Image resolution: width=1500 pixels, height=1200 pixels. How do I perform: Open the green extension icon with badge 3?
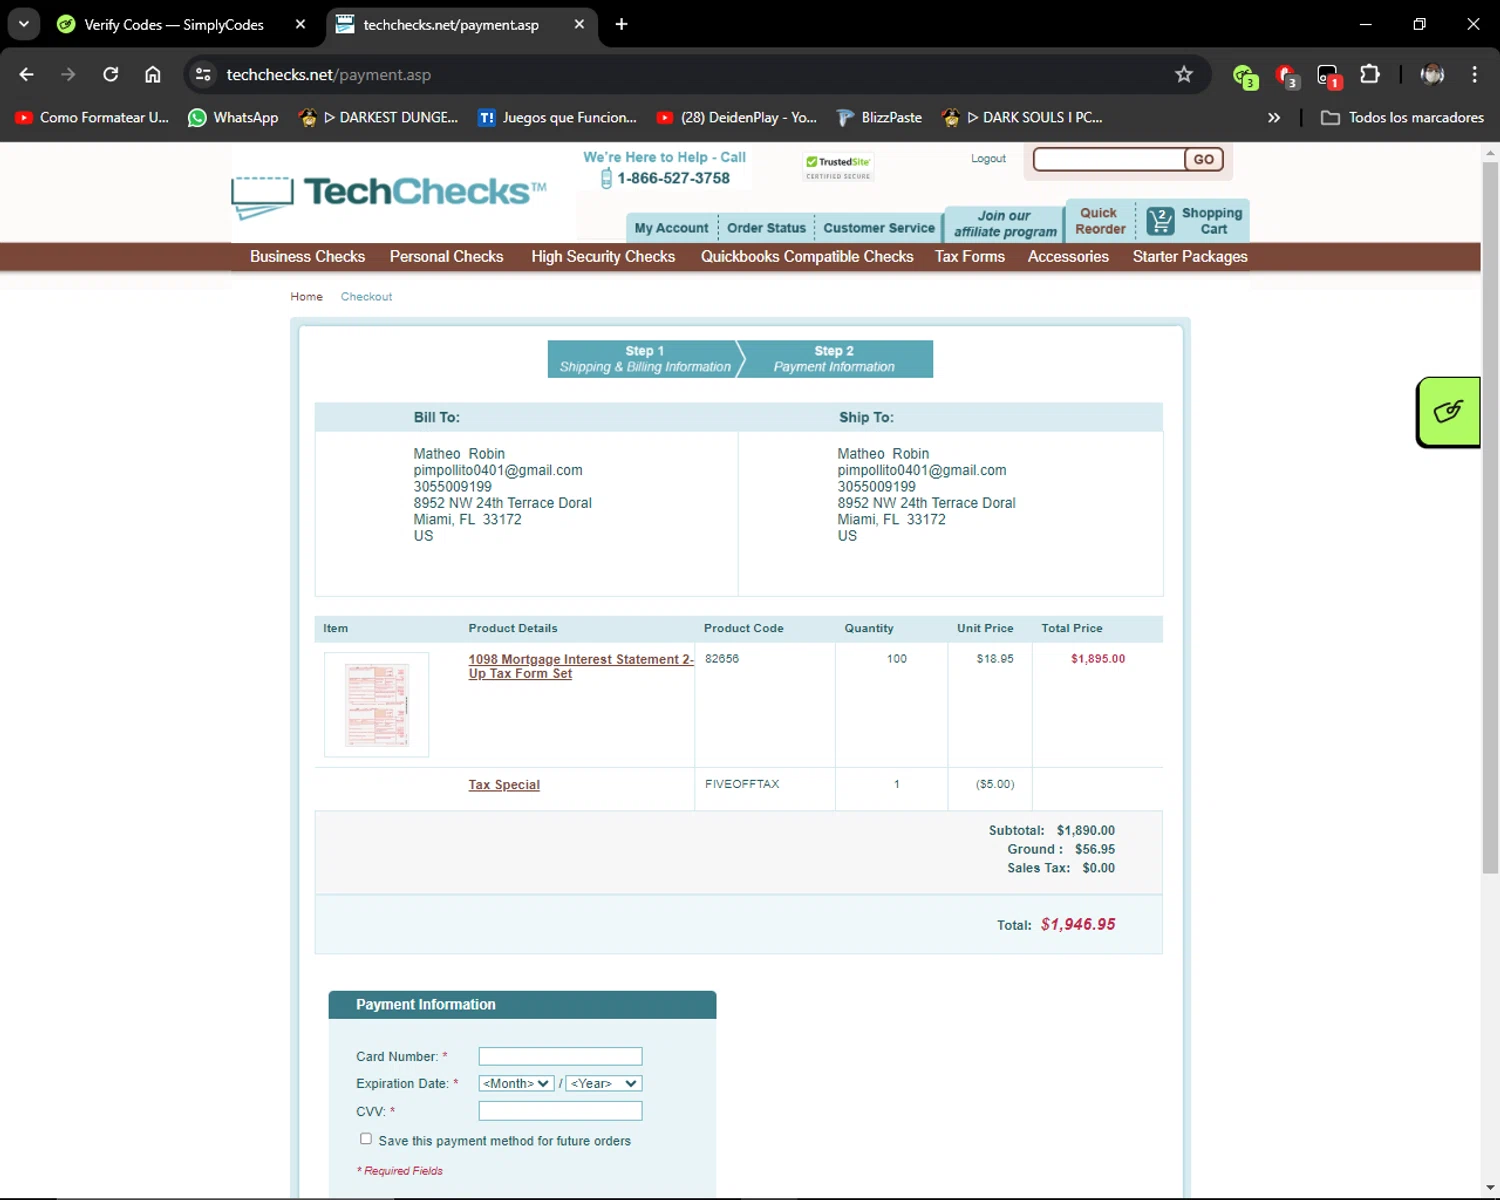pos(1244,75)
